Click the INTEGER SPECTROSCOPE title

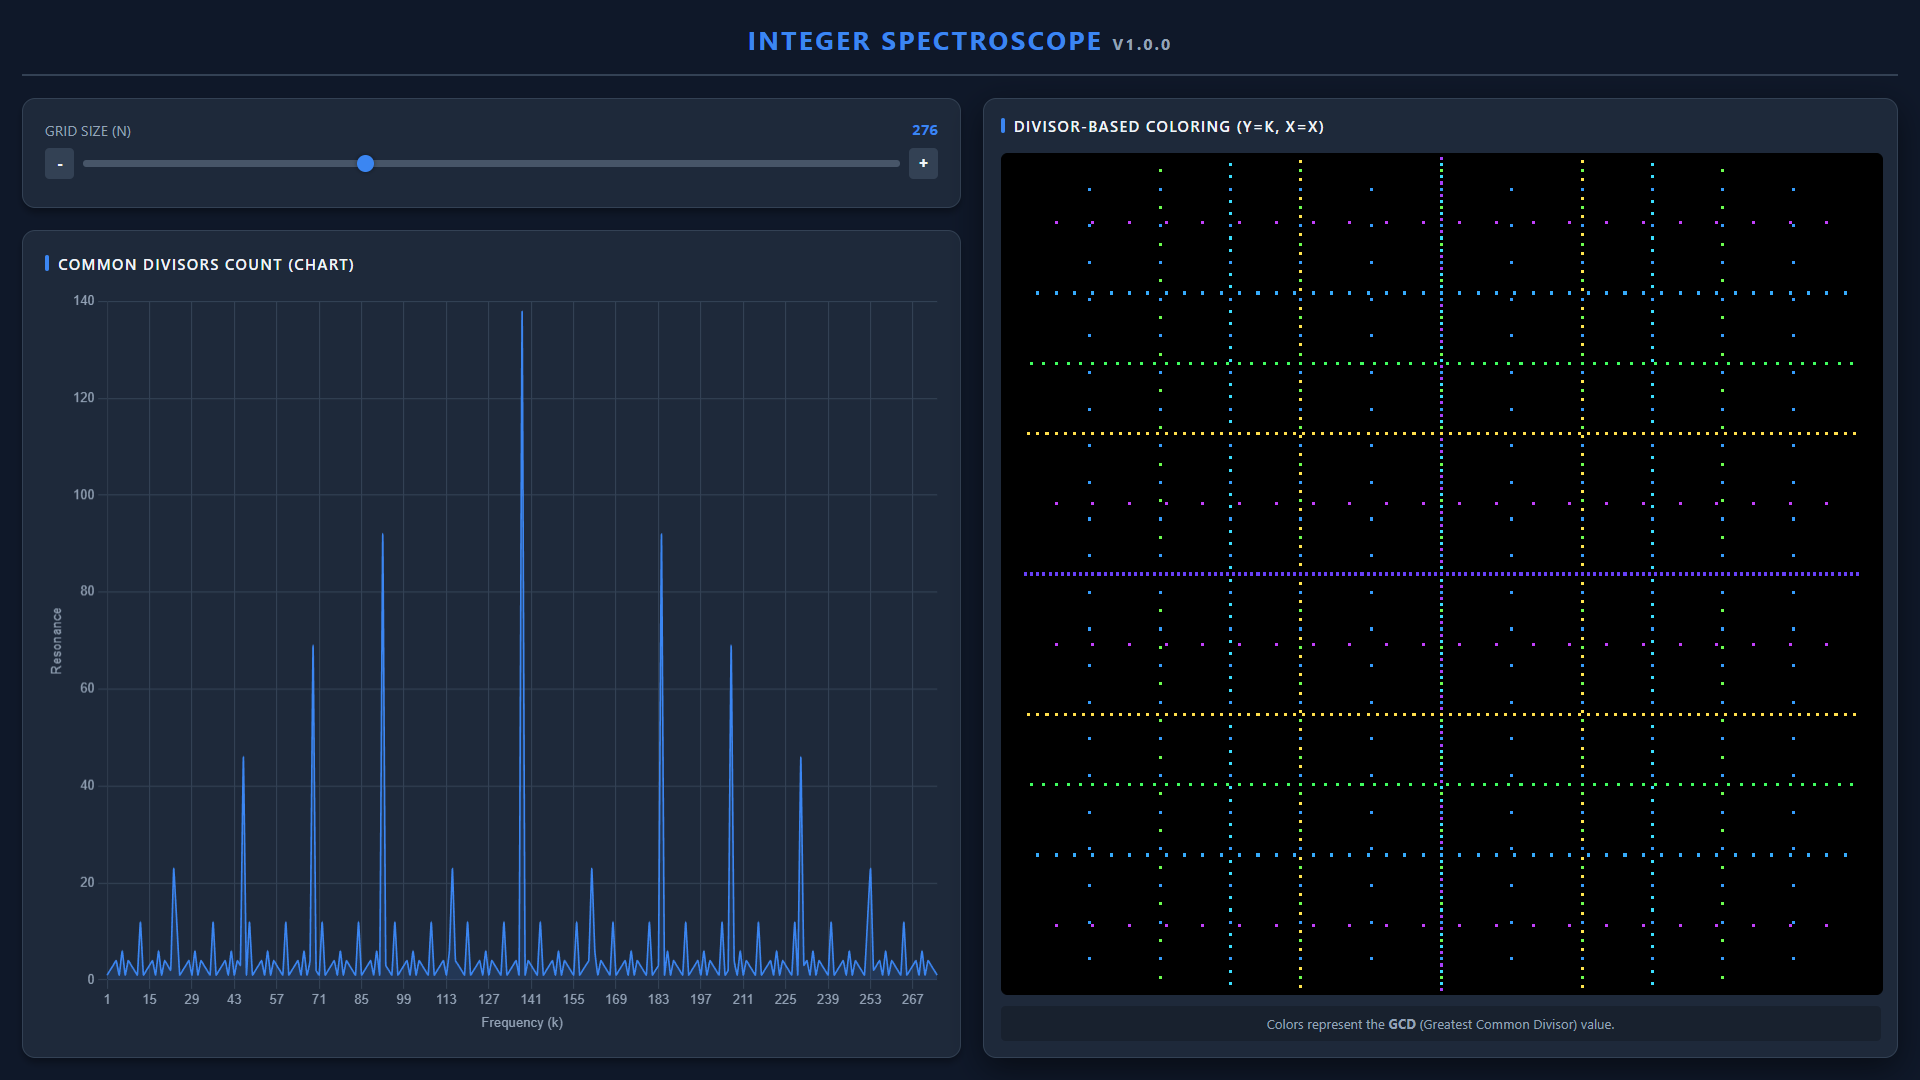coord(924,42)
